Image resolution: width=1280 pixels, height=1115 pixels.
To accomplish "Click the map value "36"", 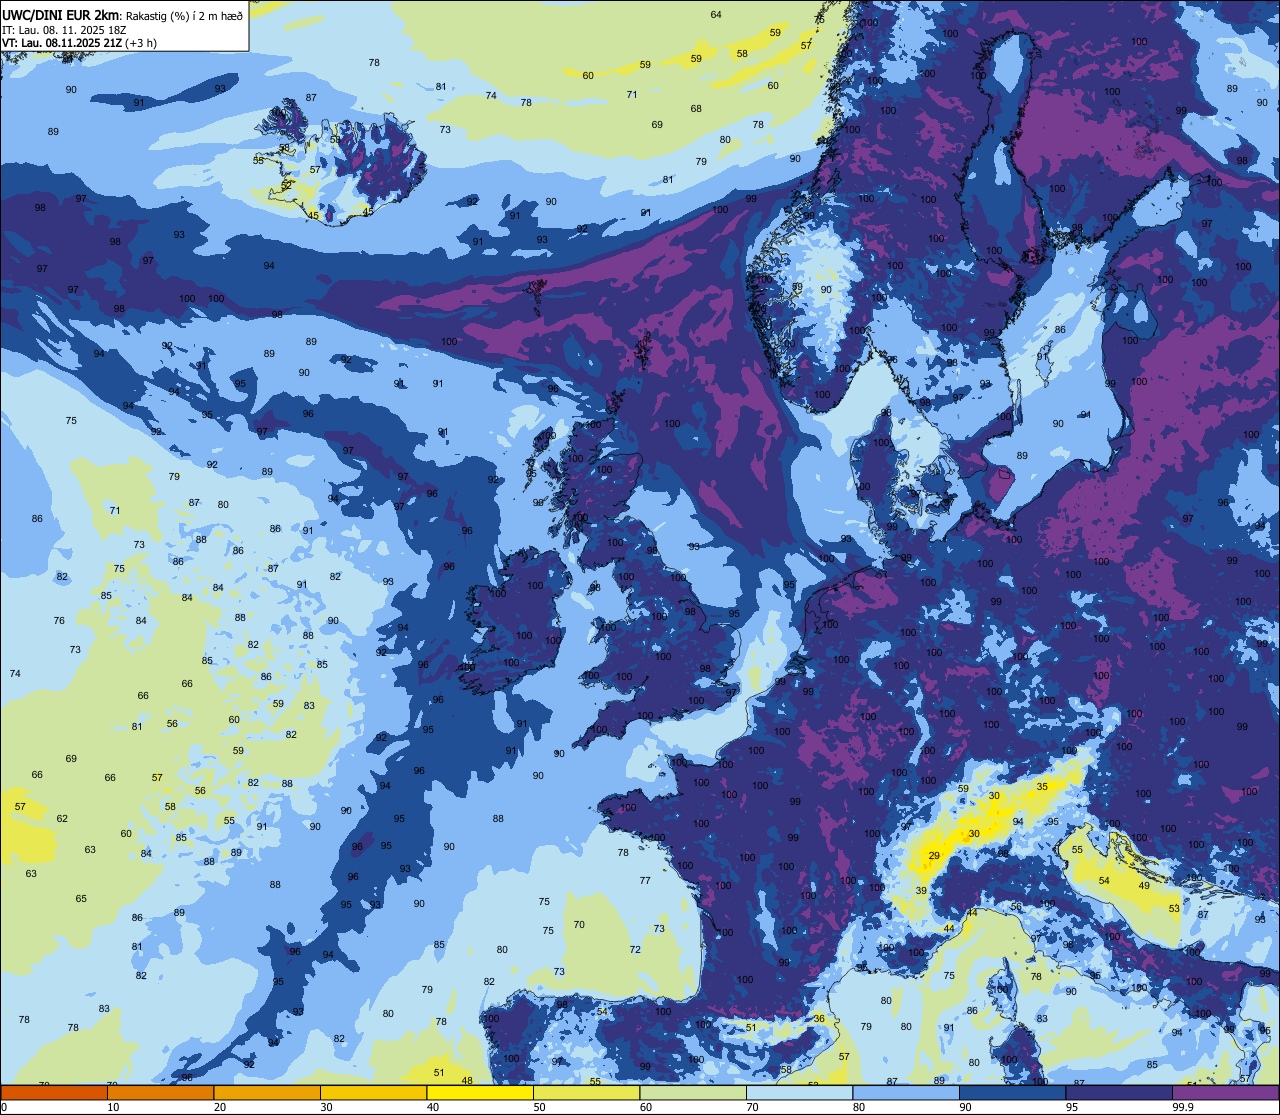I will click(x=819, y=1018).
